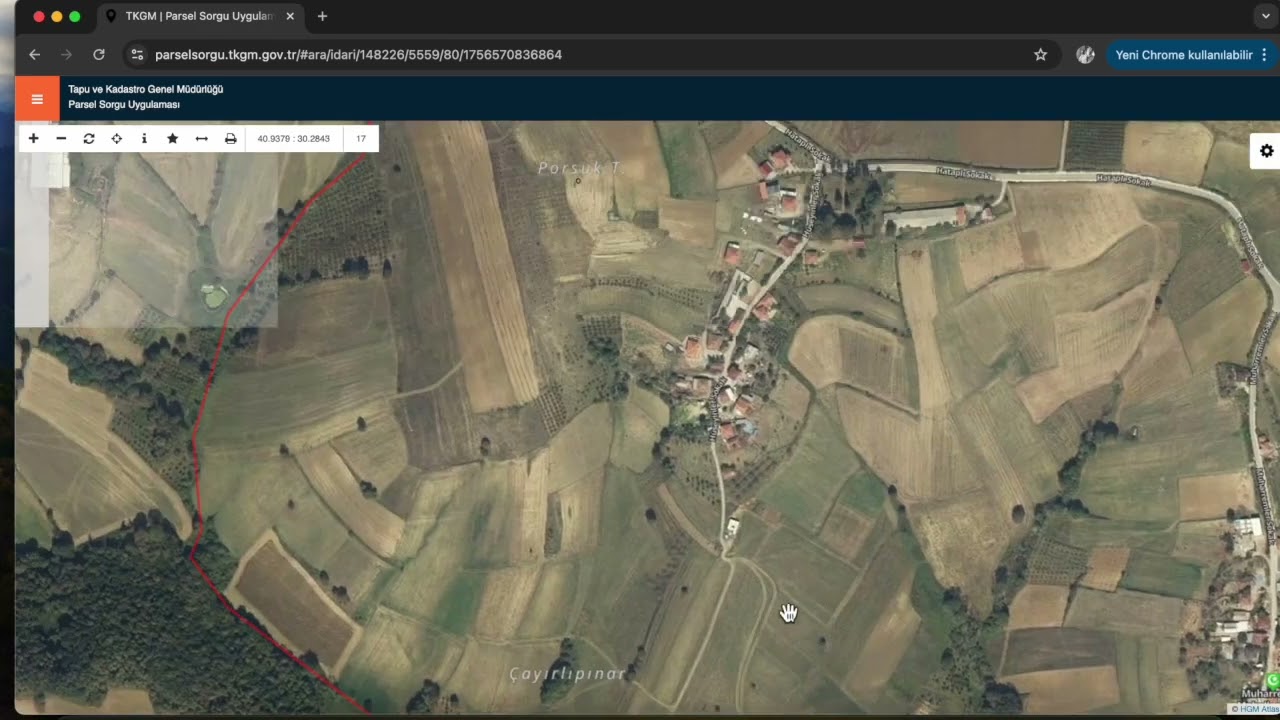The image size is (1280, 720).
Task: Go back in browser history
Action: pyautogui.click(x=35, y=55)
